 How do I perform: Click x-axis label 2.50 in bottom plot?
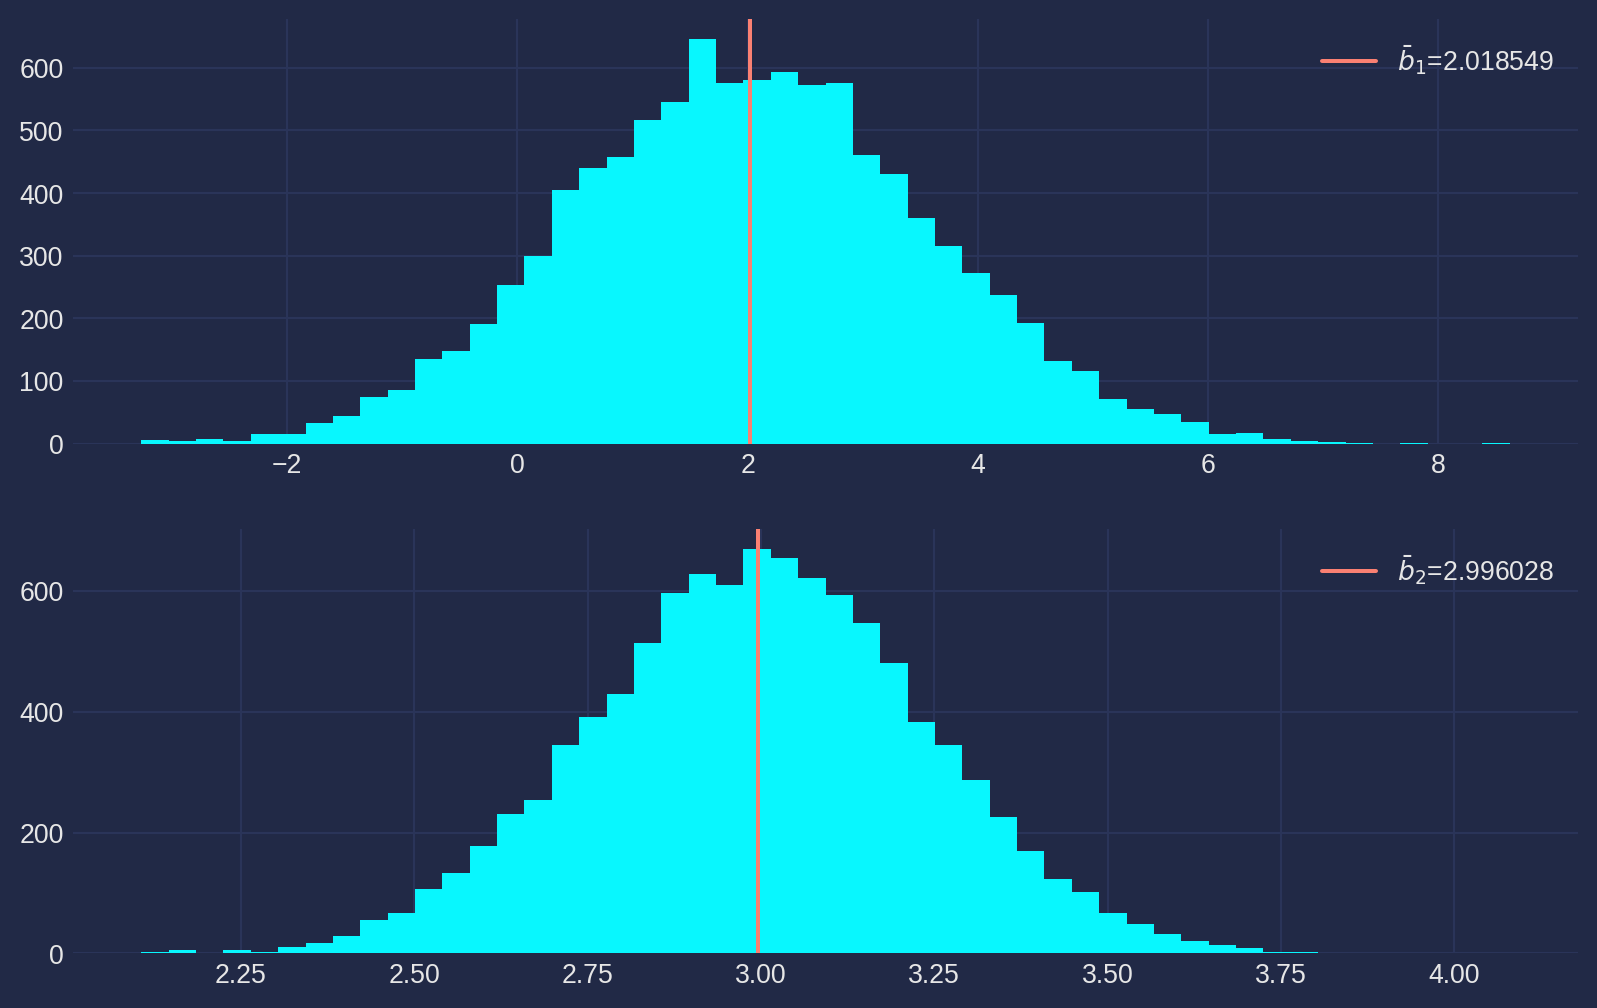414,975
